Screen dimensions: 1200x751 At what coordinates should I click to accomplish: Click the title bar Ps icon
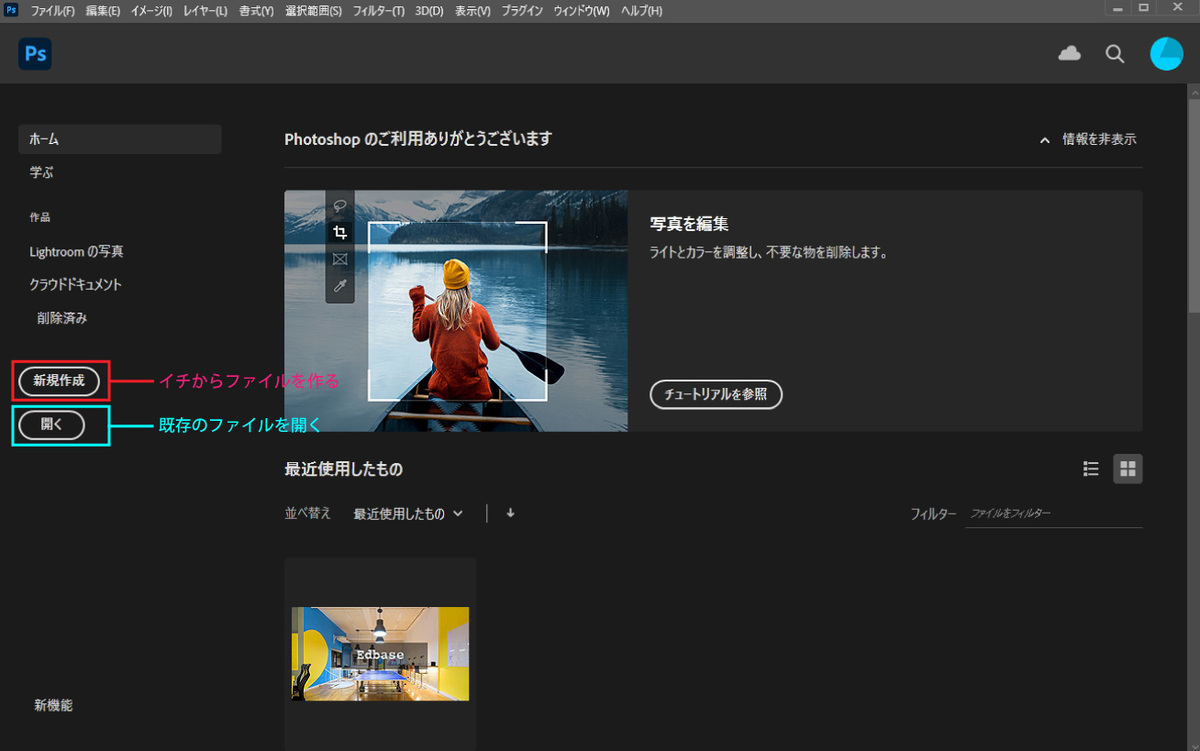tap(12, 10)
